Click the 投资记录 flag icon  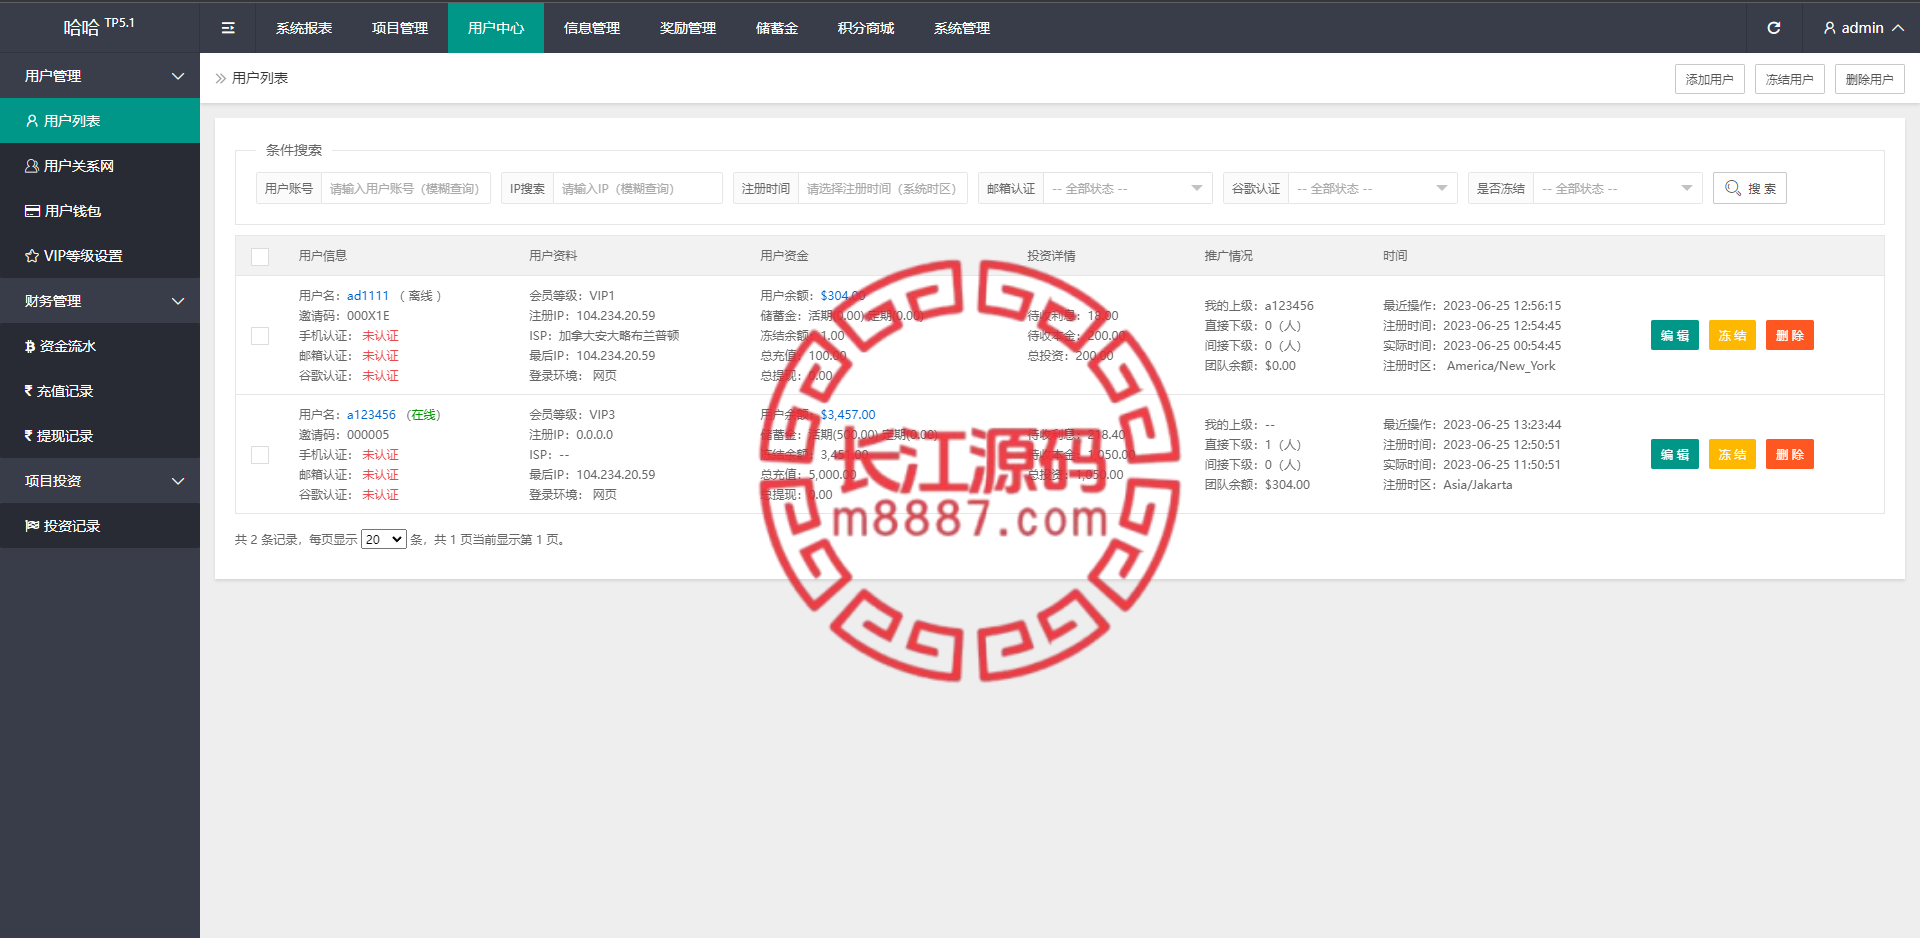point(32,526)
